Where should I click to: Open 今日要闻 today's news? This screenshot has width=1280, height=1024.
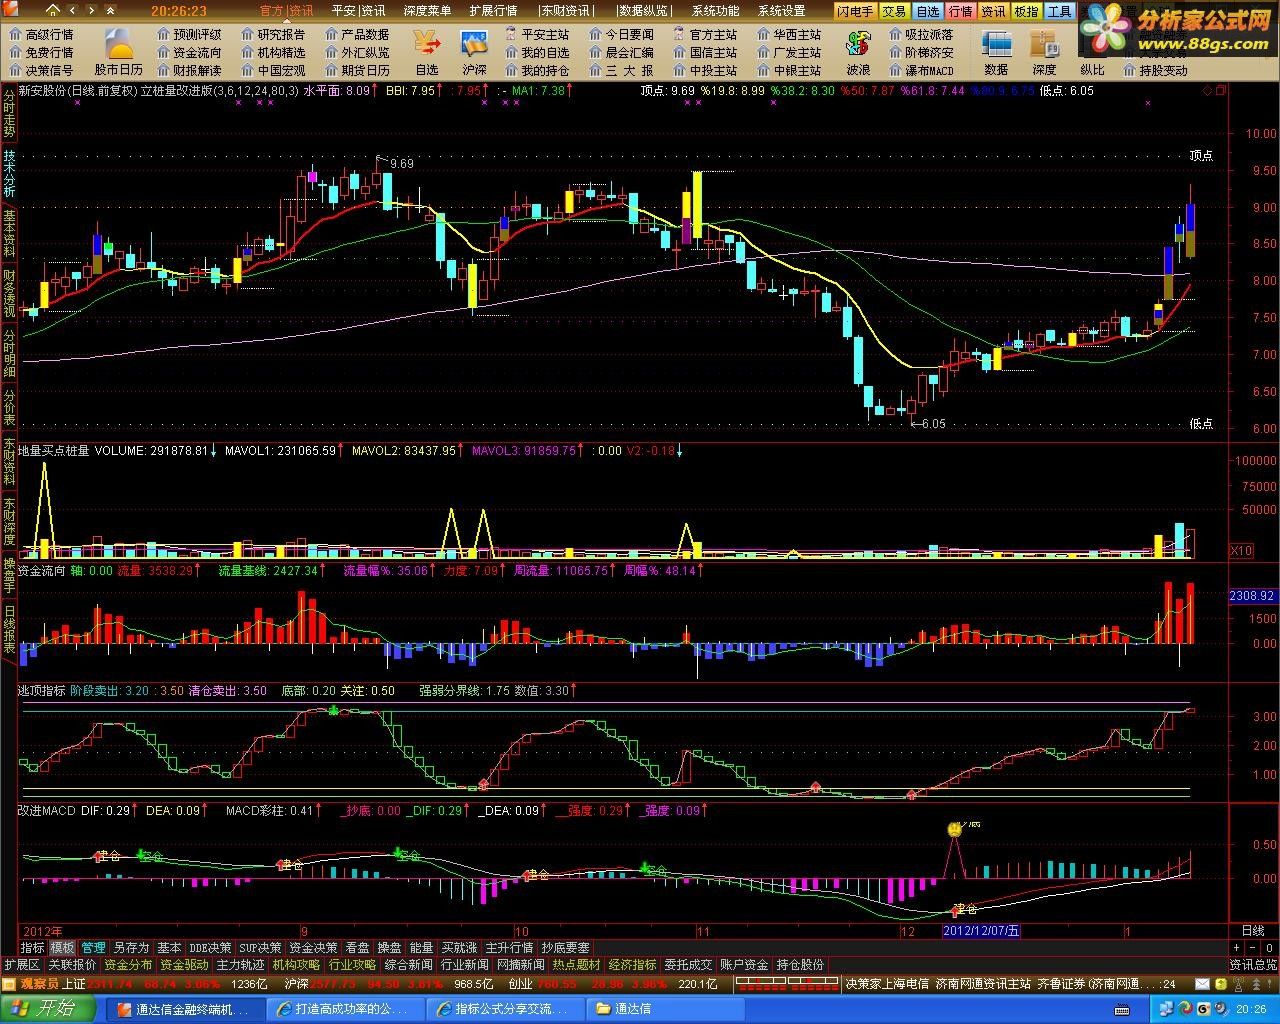pos(621,35)
